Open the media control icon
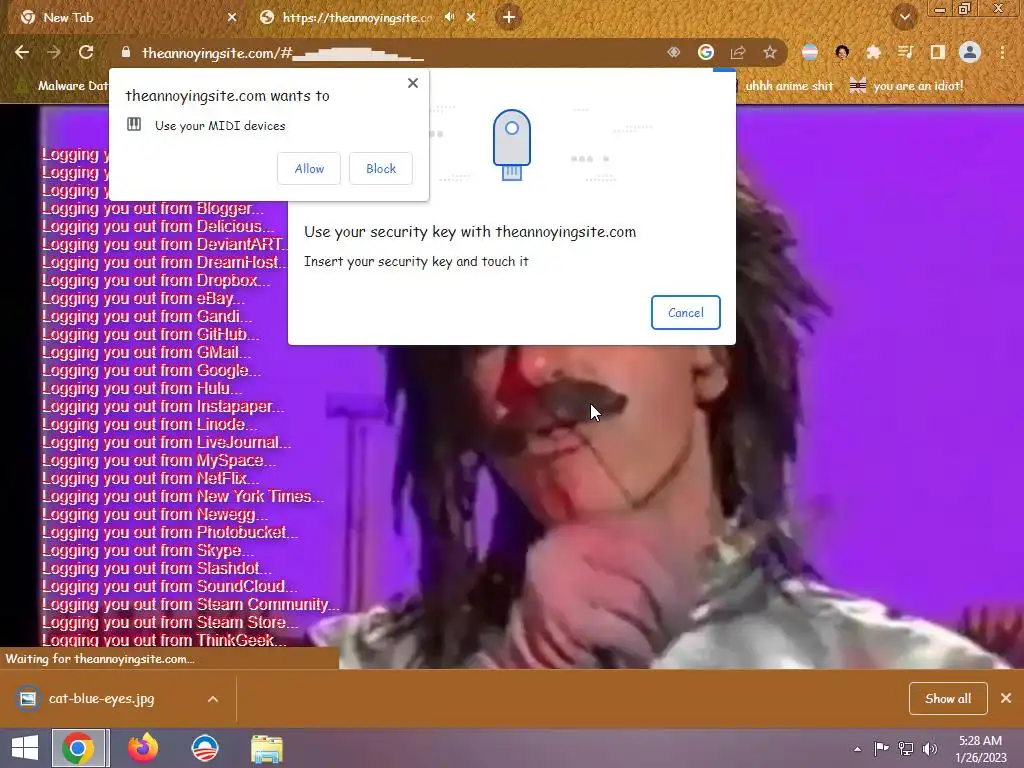Image resolution: width=1024 pixels, height=768 pixels. 905,52
